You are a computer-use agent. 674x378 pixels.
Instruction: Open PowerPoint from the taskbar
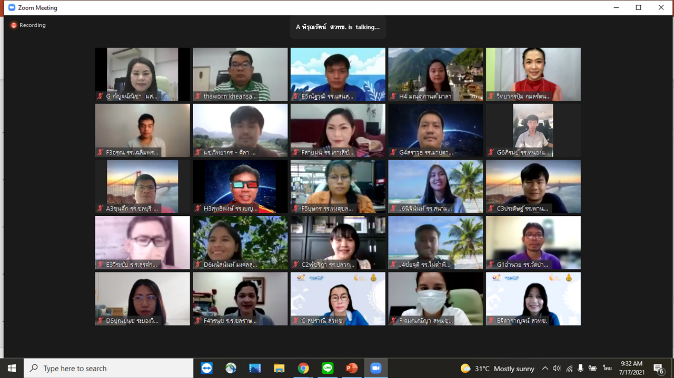pyautogui.click(x=352, y=368)
